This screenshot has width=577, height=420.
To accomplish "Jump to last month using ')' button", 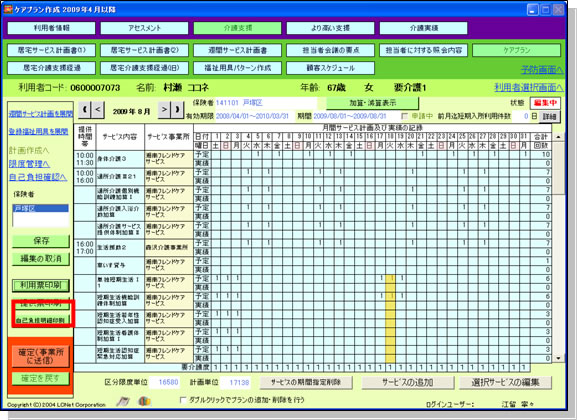I will pos(177,110).
